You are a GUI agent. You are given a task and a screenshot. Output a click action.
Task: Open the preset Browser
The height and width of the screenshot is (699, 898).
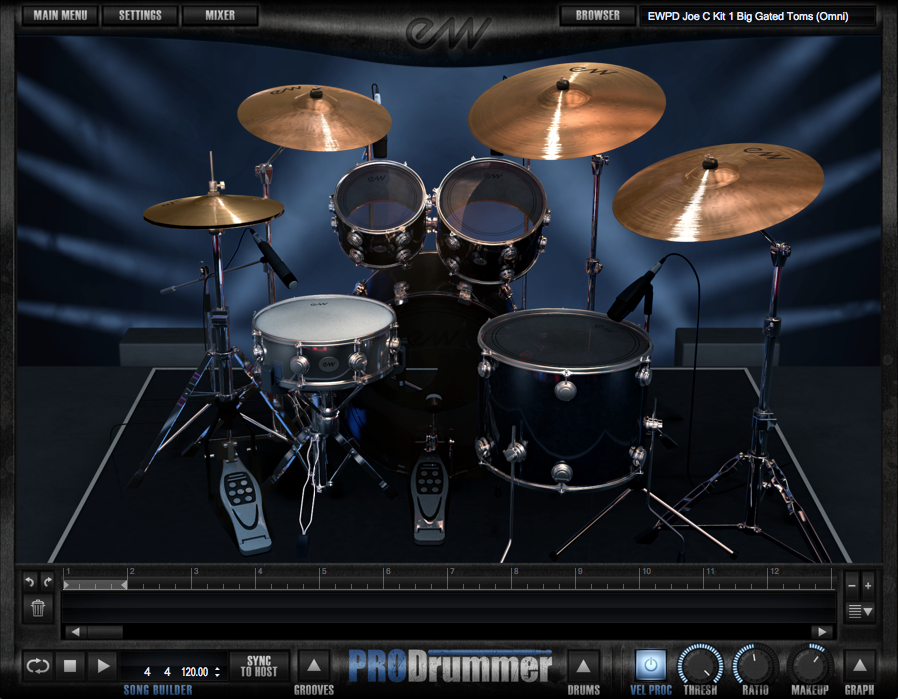click(597, 16)
